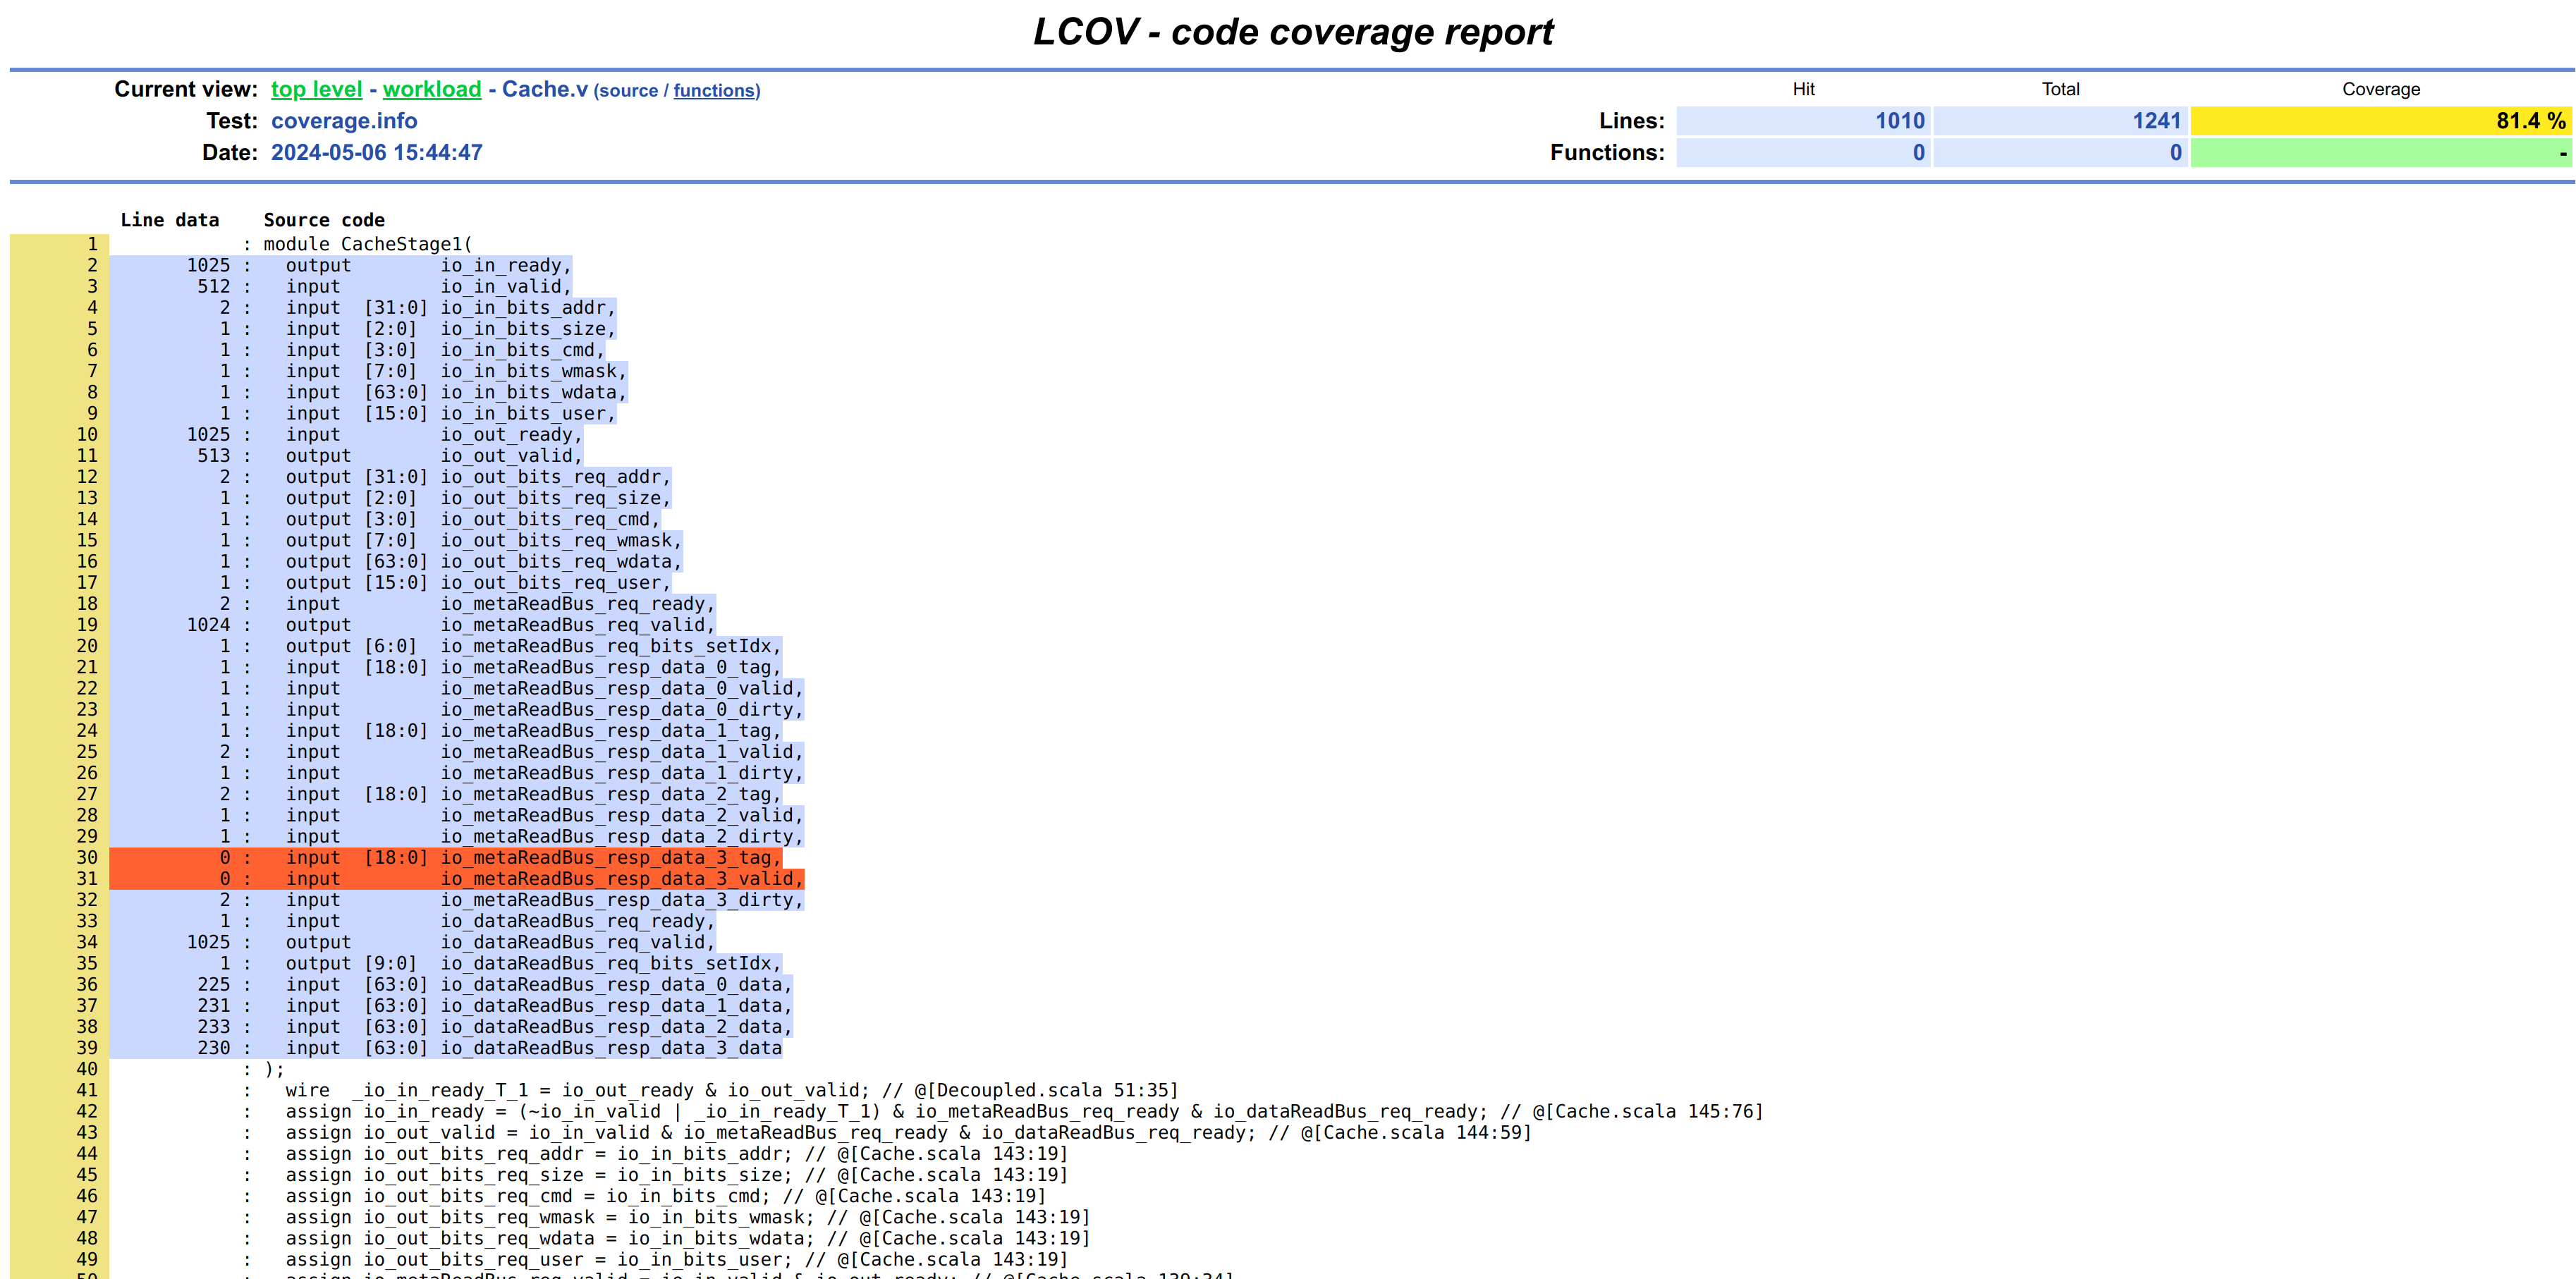Click the io_metaReadBus_req_bits_setIdx line
The height and width of the screenshot is (1279, 2576).
click(533, 646)
